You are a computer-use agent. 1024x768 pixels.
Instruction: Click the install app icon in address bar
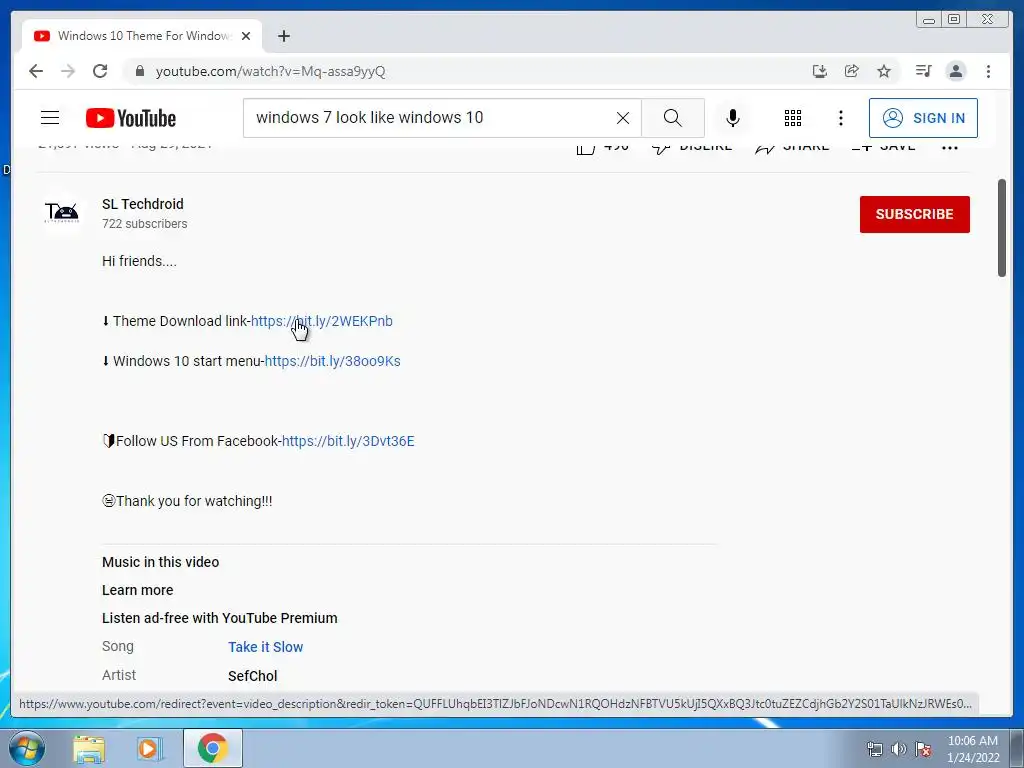[820, 71]
